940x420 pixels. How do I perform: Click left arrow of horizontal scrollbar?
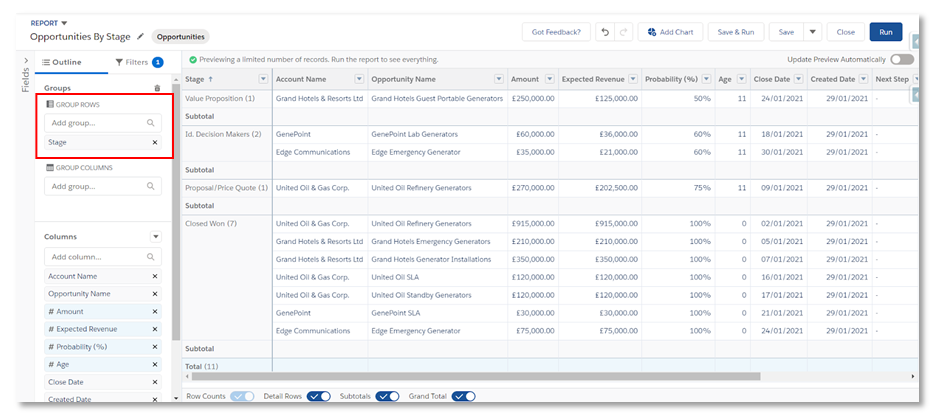(x=186, y=376)
